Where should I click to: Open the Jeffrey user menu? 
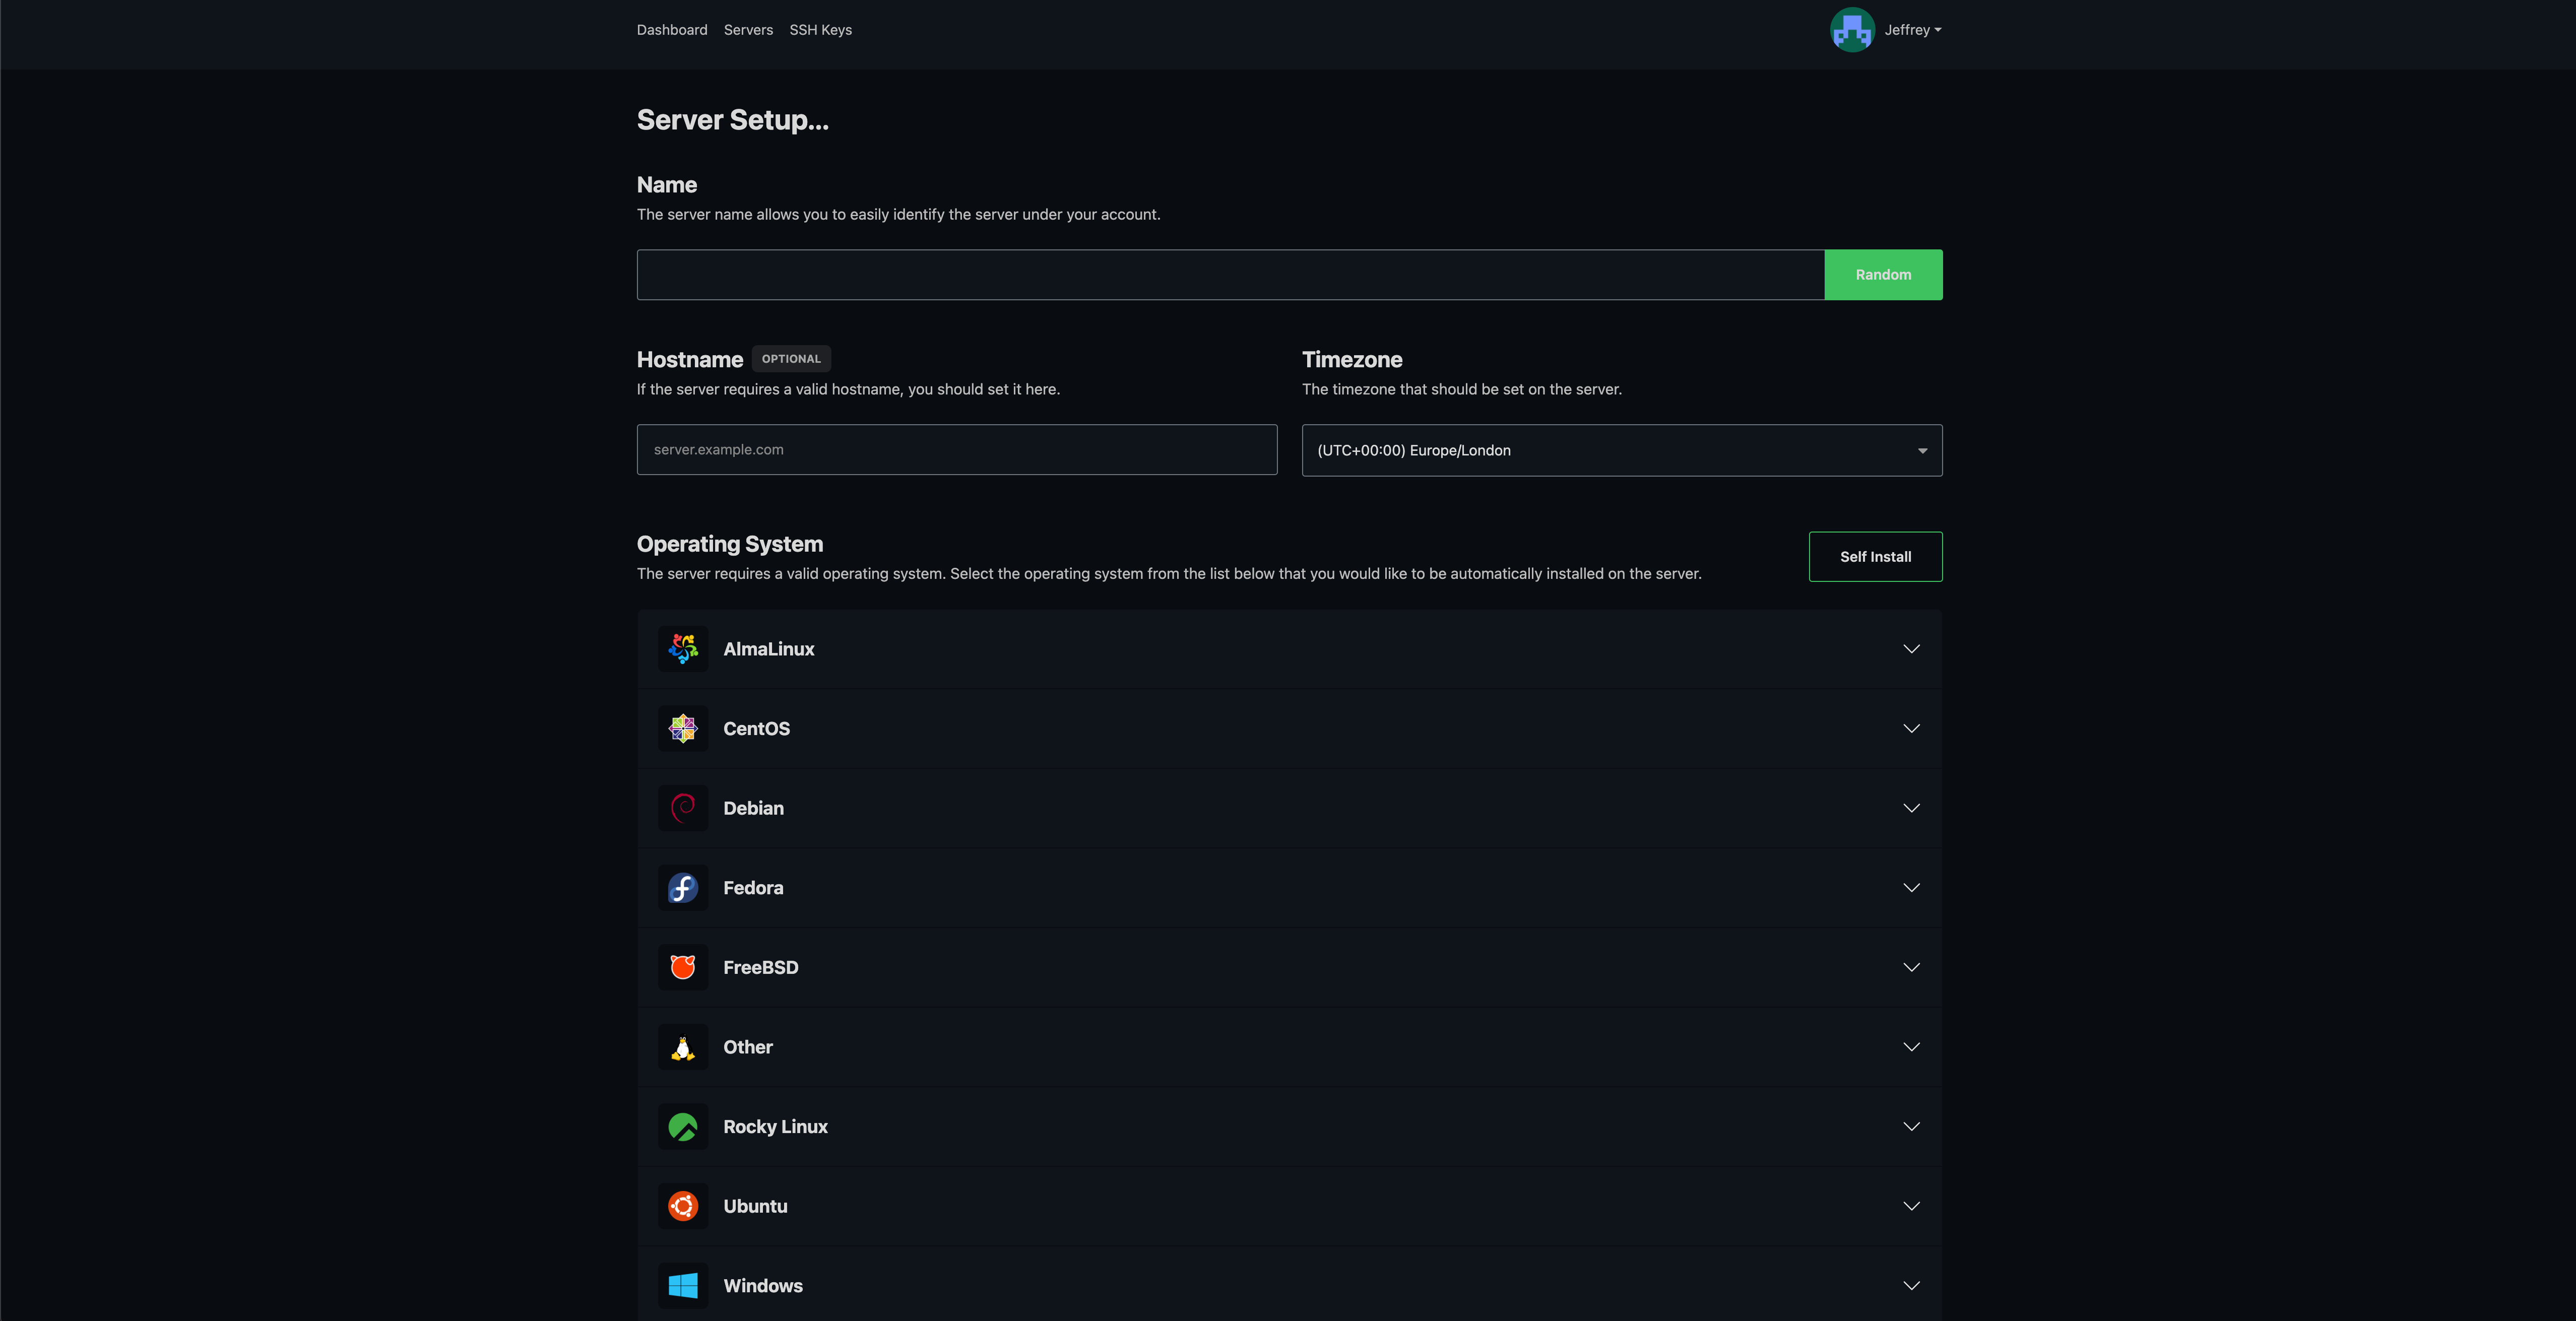(1912, 30)
